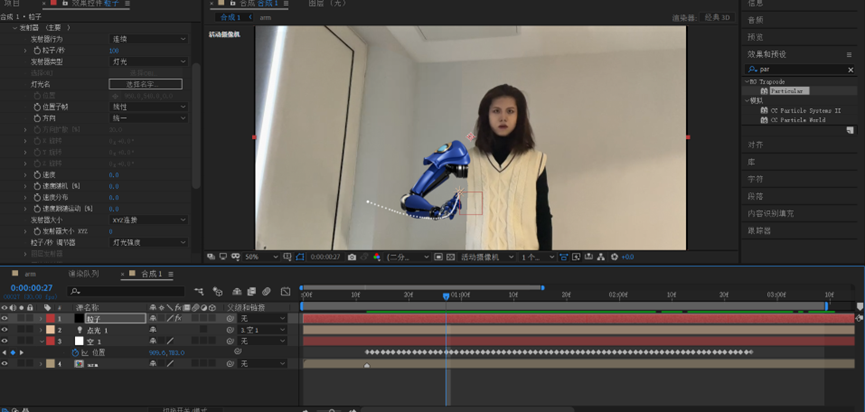
Task: Open the 项目 panel tab
Action: tap(12, 3)
